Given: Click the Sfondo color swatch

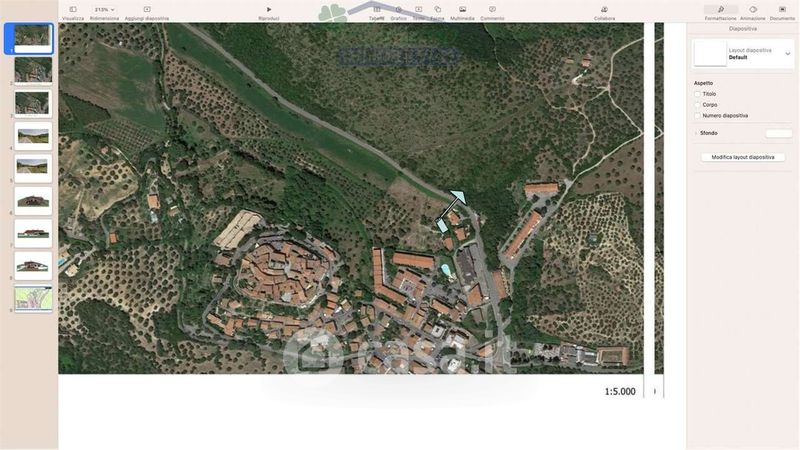Looking at the screenshot, I should pyautogui.click(x=778, y=133).
